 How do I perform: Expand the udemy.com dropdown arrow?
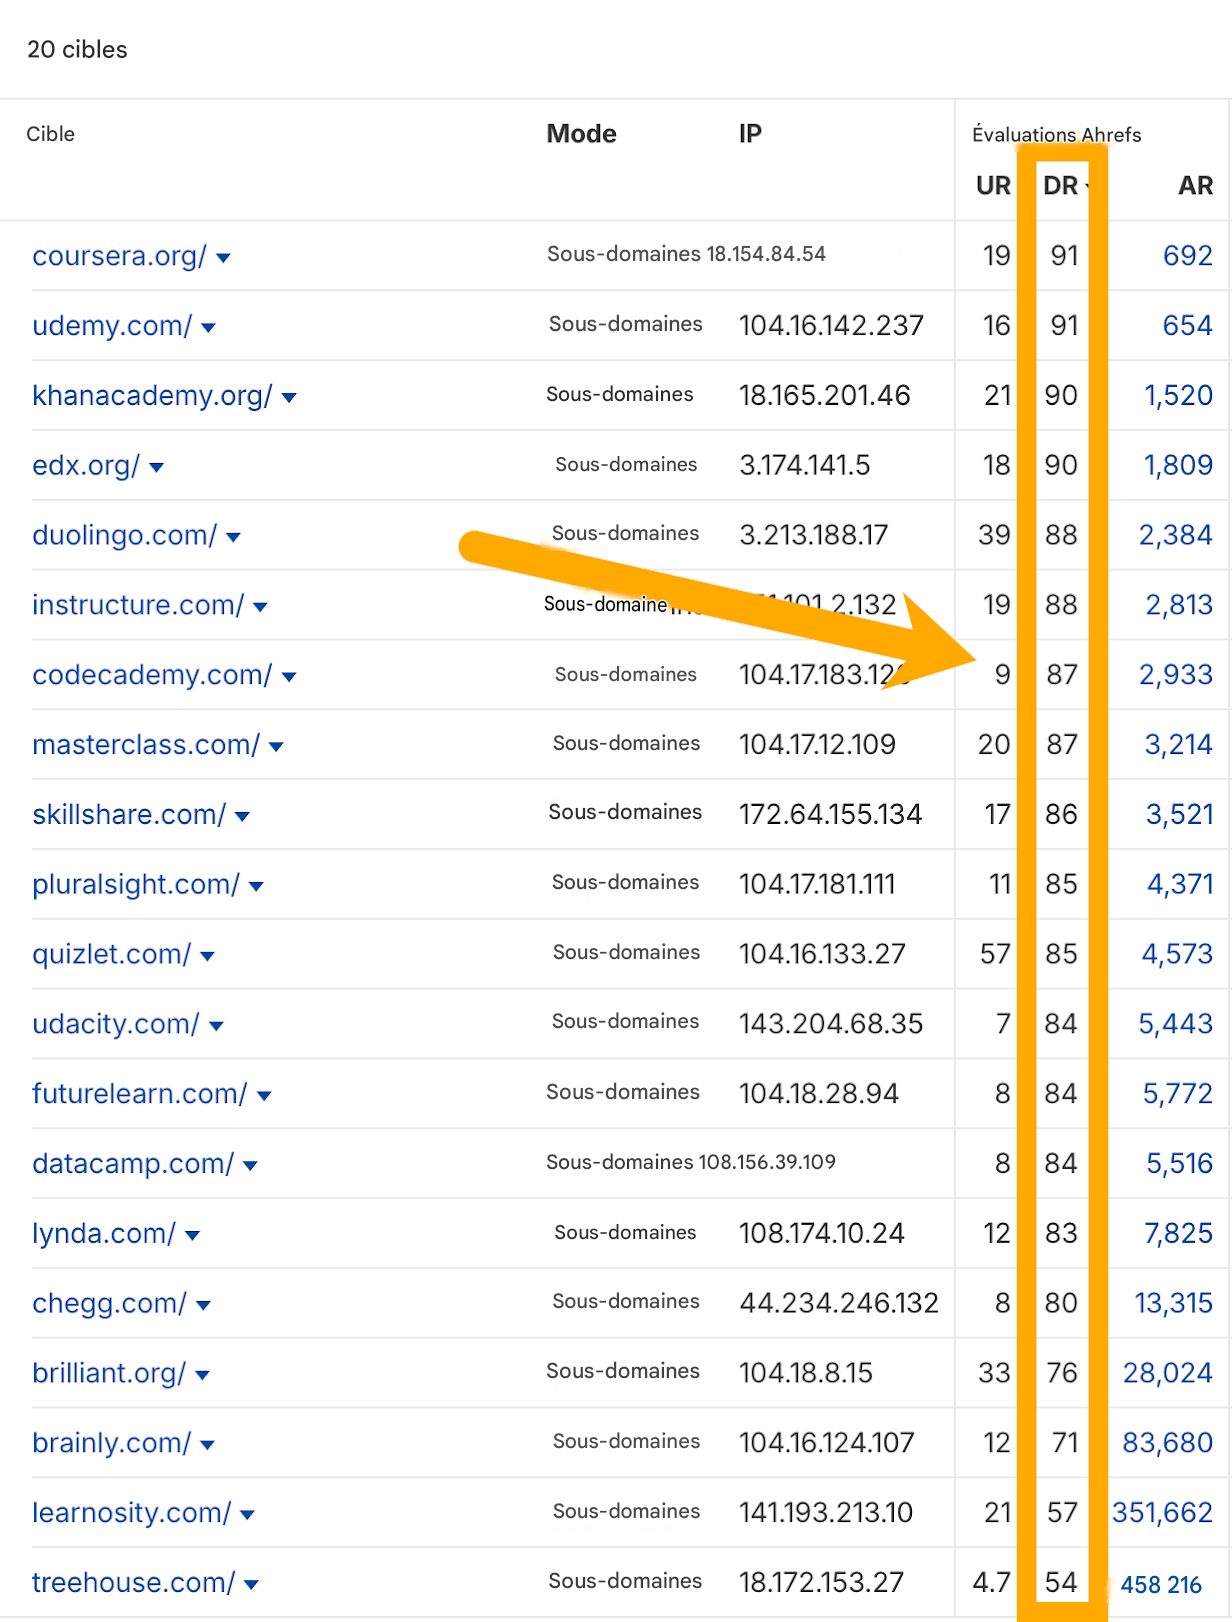[x=208, y=328]
